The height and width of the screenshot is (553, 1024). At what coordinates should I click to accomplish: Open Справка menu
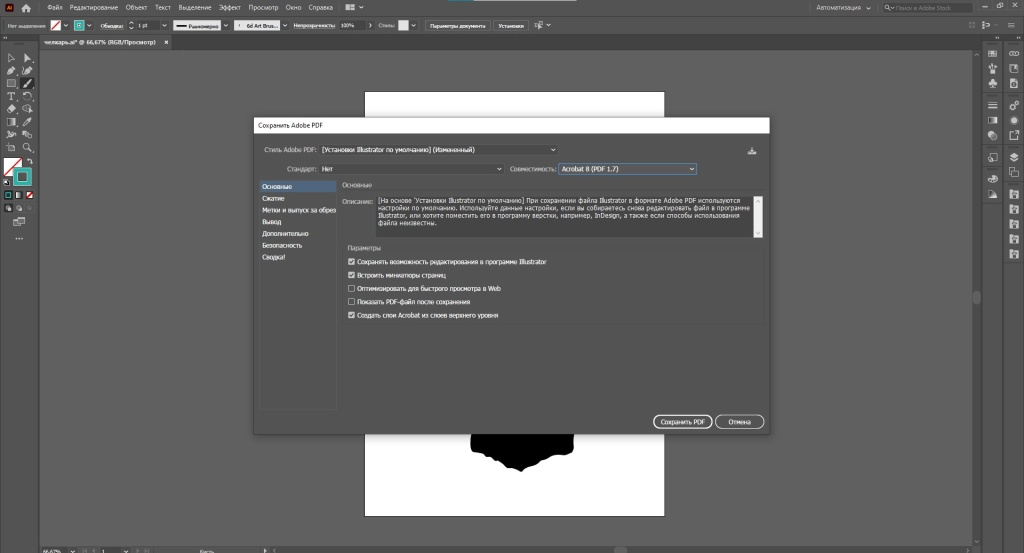(321, 8)
